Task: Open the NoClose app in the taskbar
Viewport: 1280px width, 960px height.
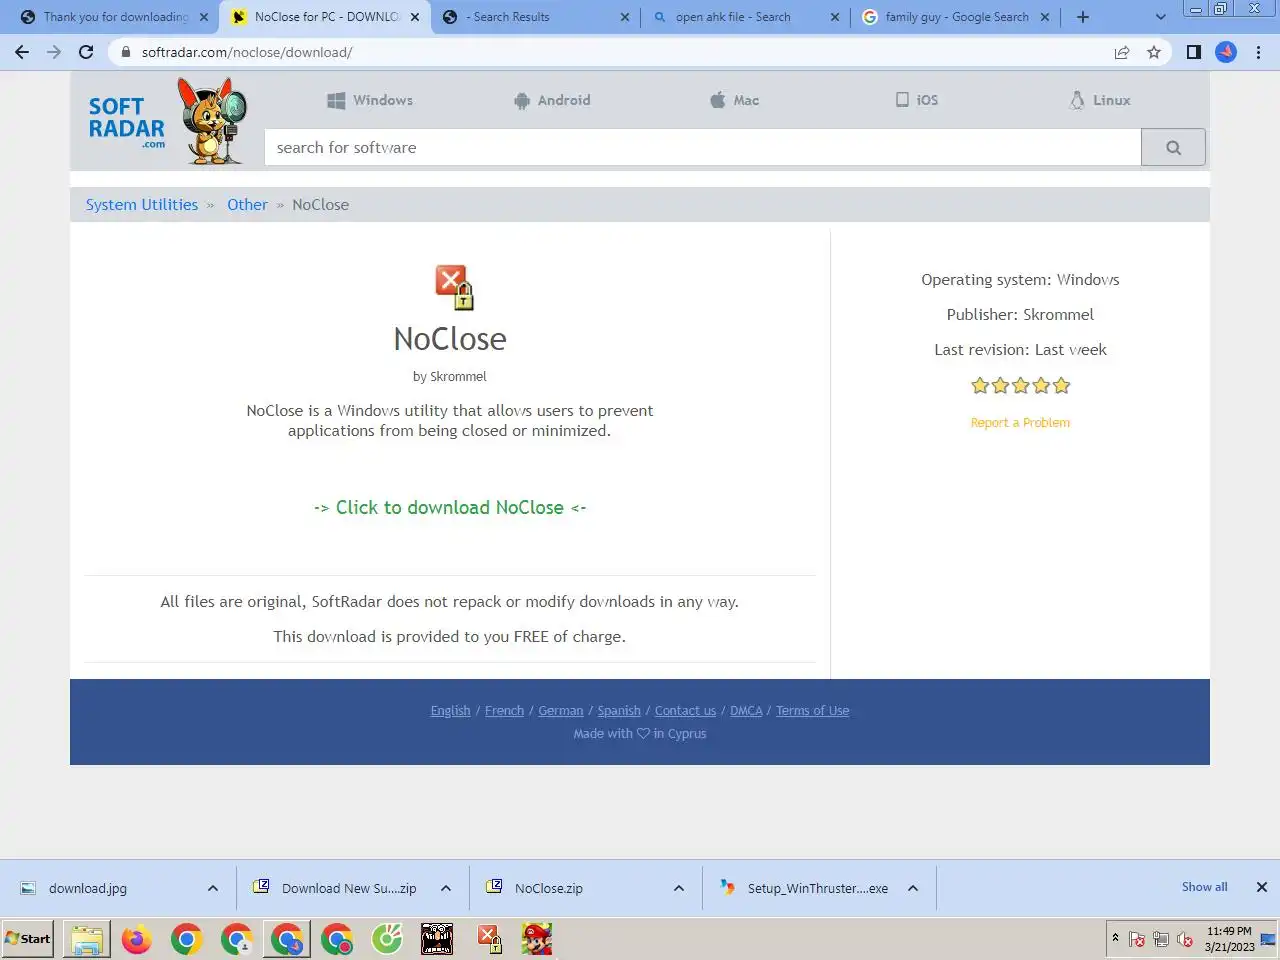Action: pos(488,939)
